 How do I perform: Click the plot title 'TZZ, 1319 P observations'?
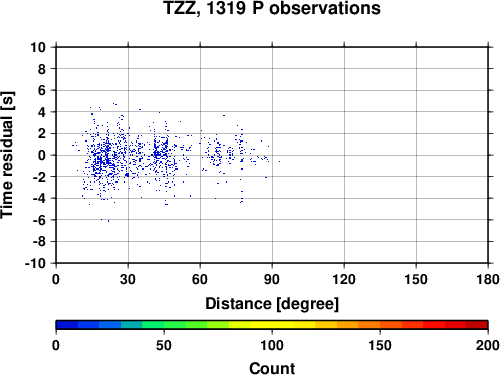click(272, 8)
